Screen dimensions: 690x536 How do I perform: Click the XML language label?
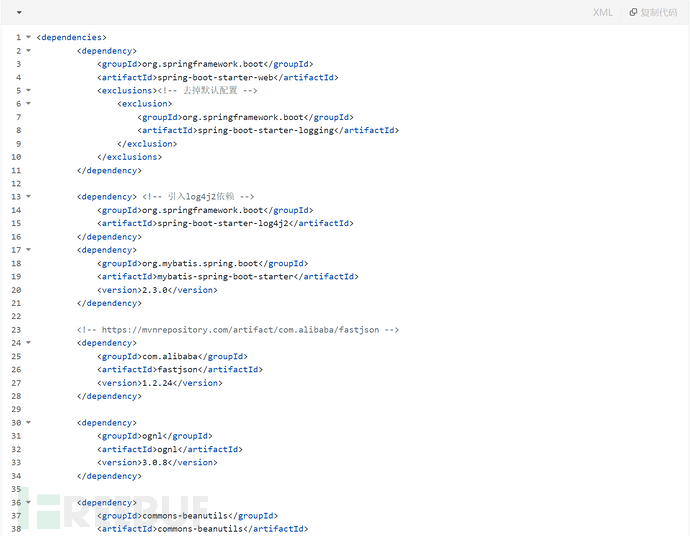point(603,12)
